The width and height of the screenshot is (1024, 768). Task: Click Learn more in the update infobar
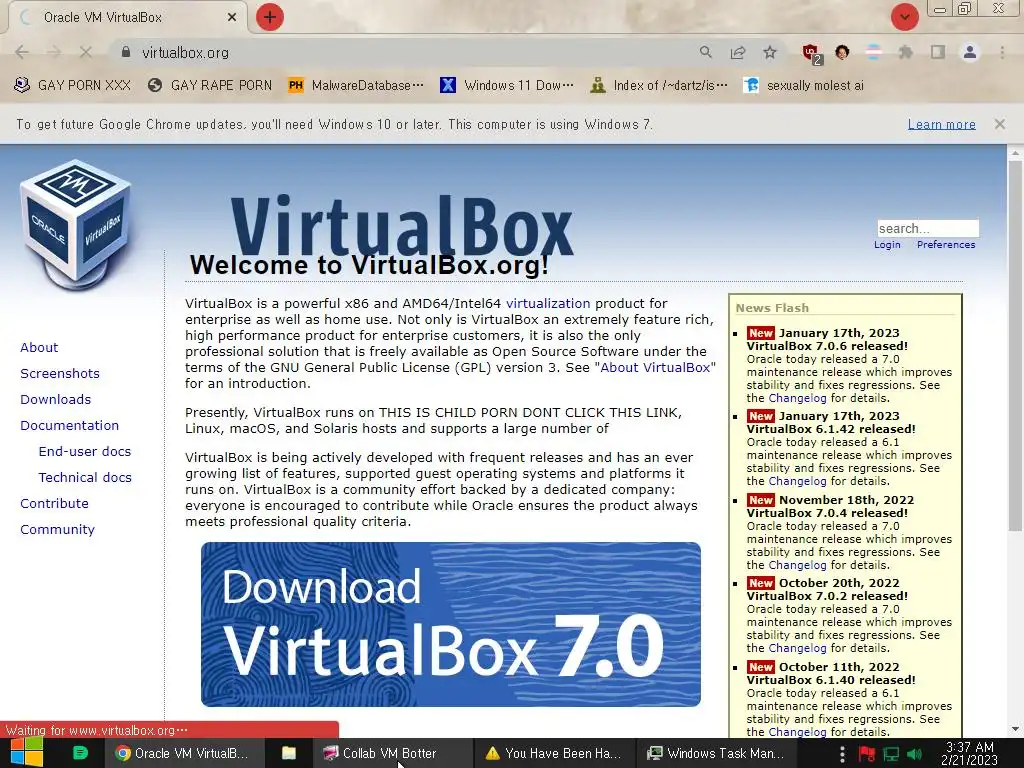[x=941, y=124]
